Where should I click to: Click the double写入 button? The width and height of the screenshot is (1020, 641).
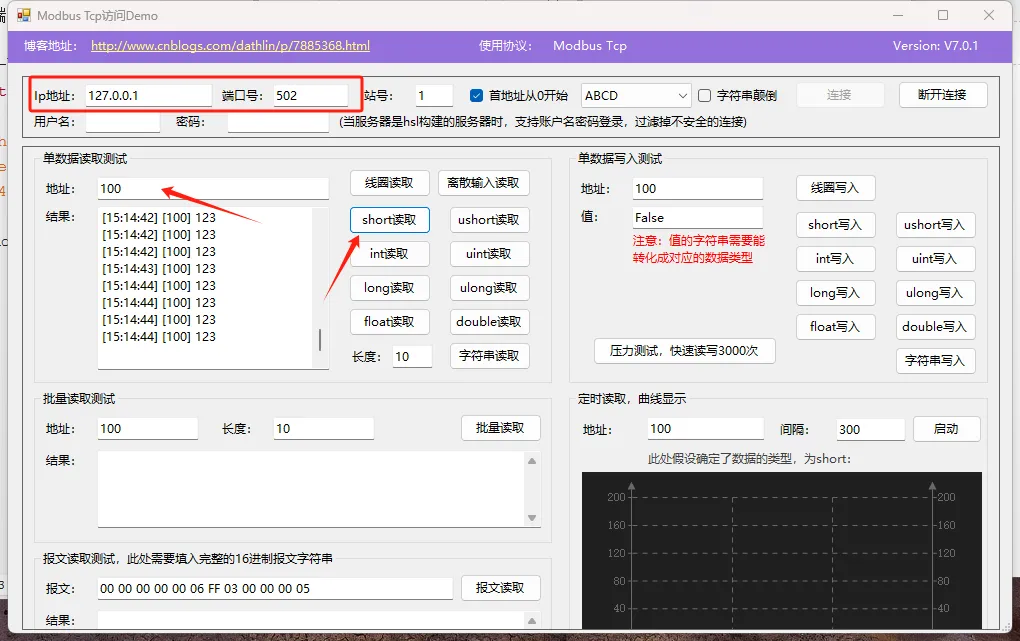coord(935,327)
